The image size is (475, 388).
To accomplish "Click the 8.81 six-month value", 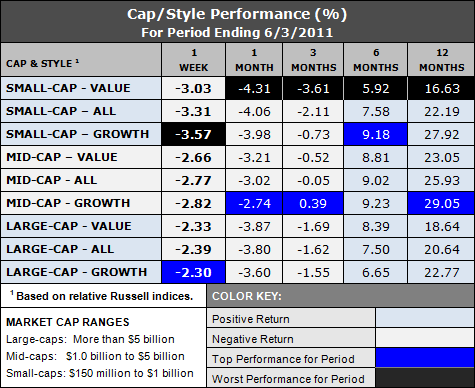I will (x=376, y=157).
